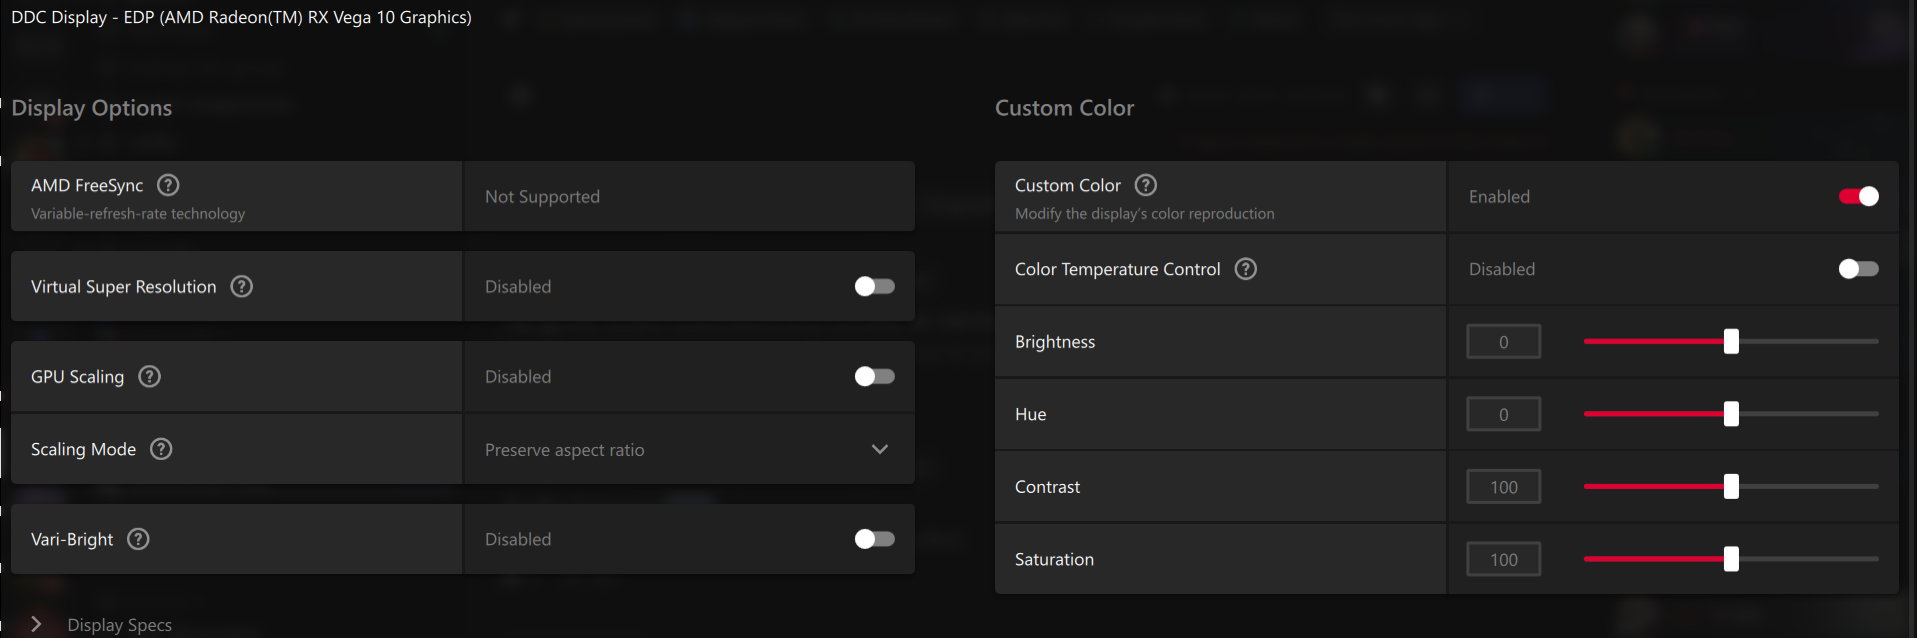Image resolution: width=1917 pixels, height=638 pixels.
Task: Toggle Color Temperature Control on
Action: (1858, 269)
